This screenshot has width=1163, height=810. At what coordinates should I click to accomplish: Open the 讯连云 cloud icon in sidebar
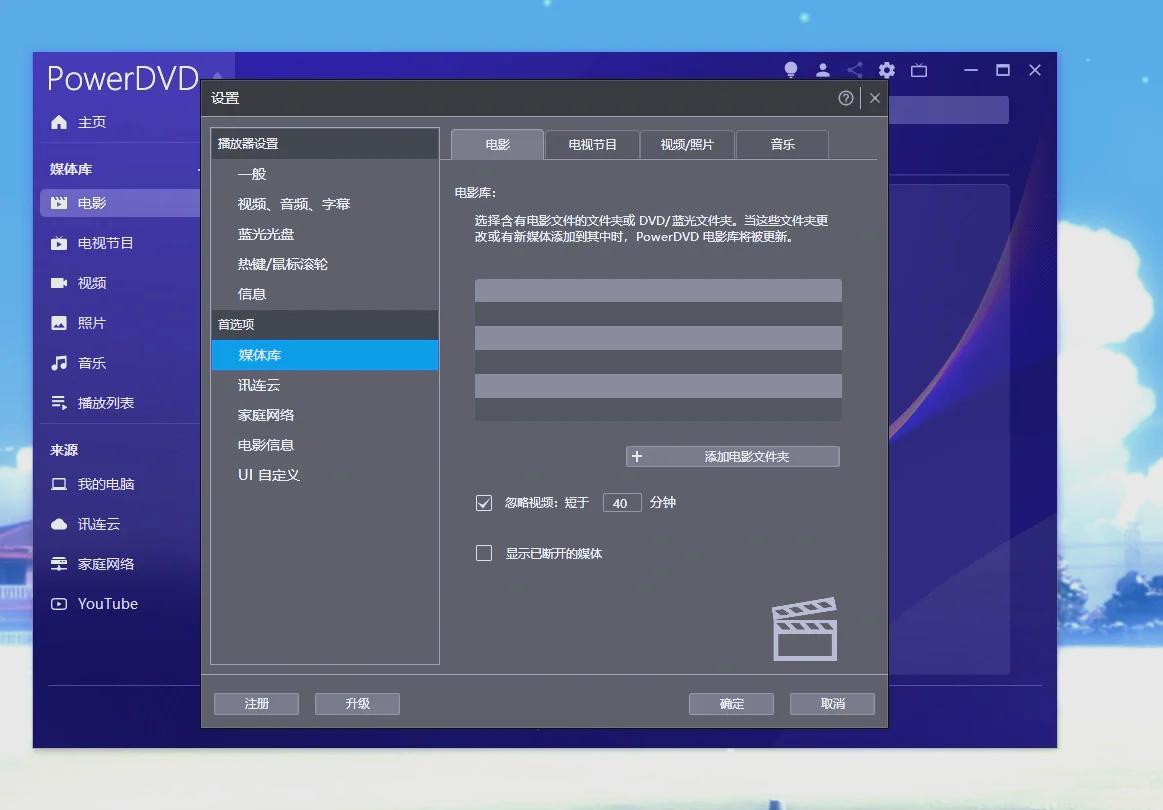coord(59,523)
